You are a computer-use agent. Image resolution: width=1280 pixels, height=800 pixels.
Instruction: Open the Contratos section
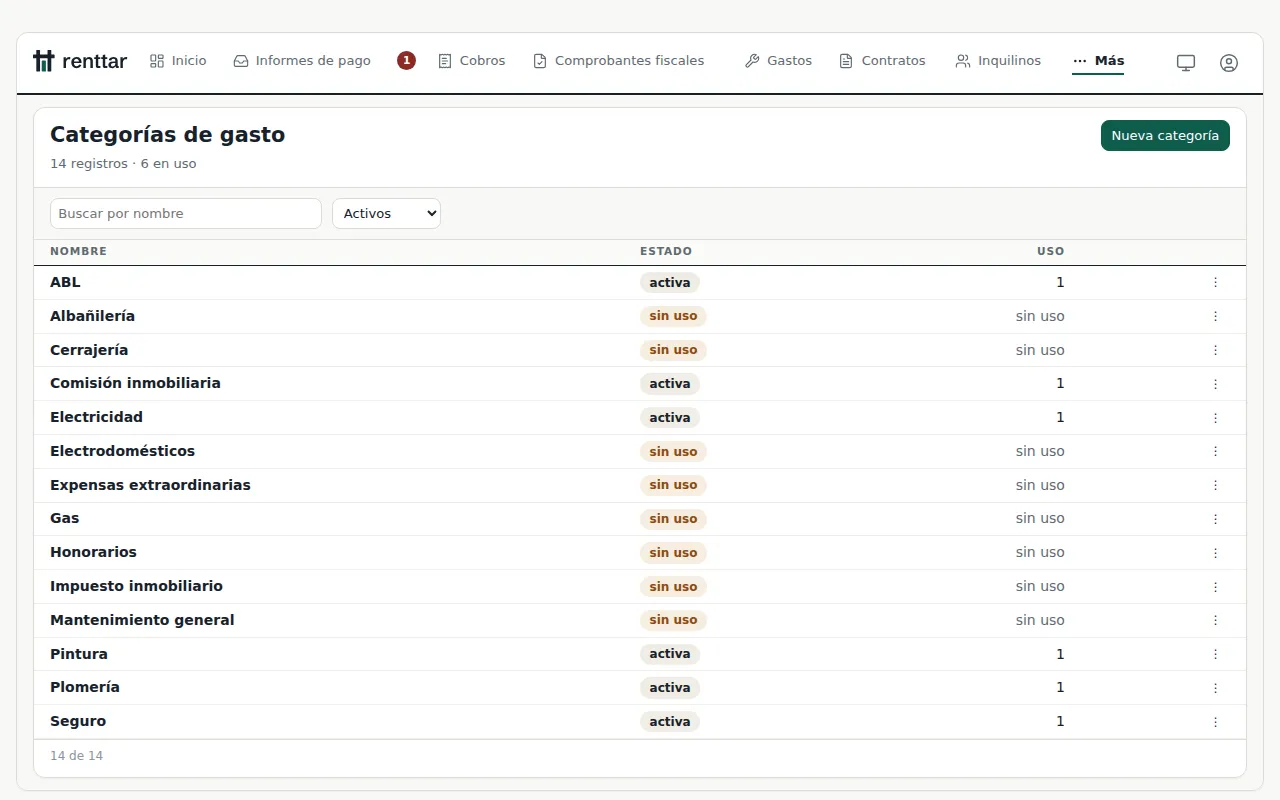[883, 61]
